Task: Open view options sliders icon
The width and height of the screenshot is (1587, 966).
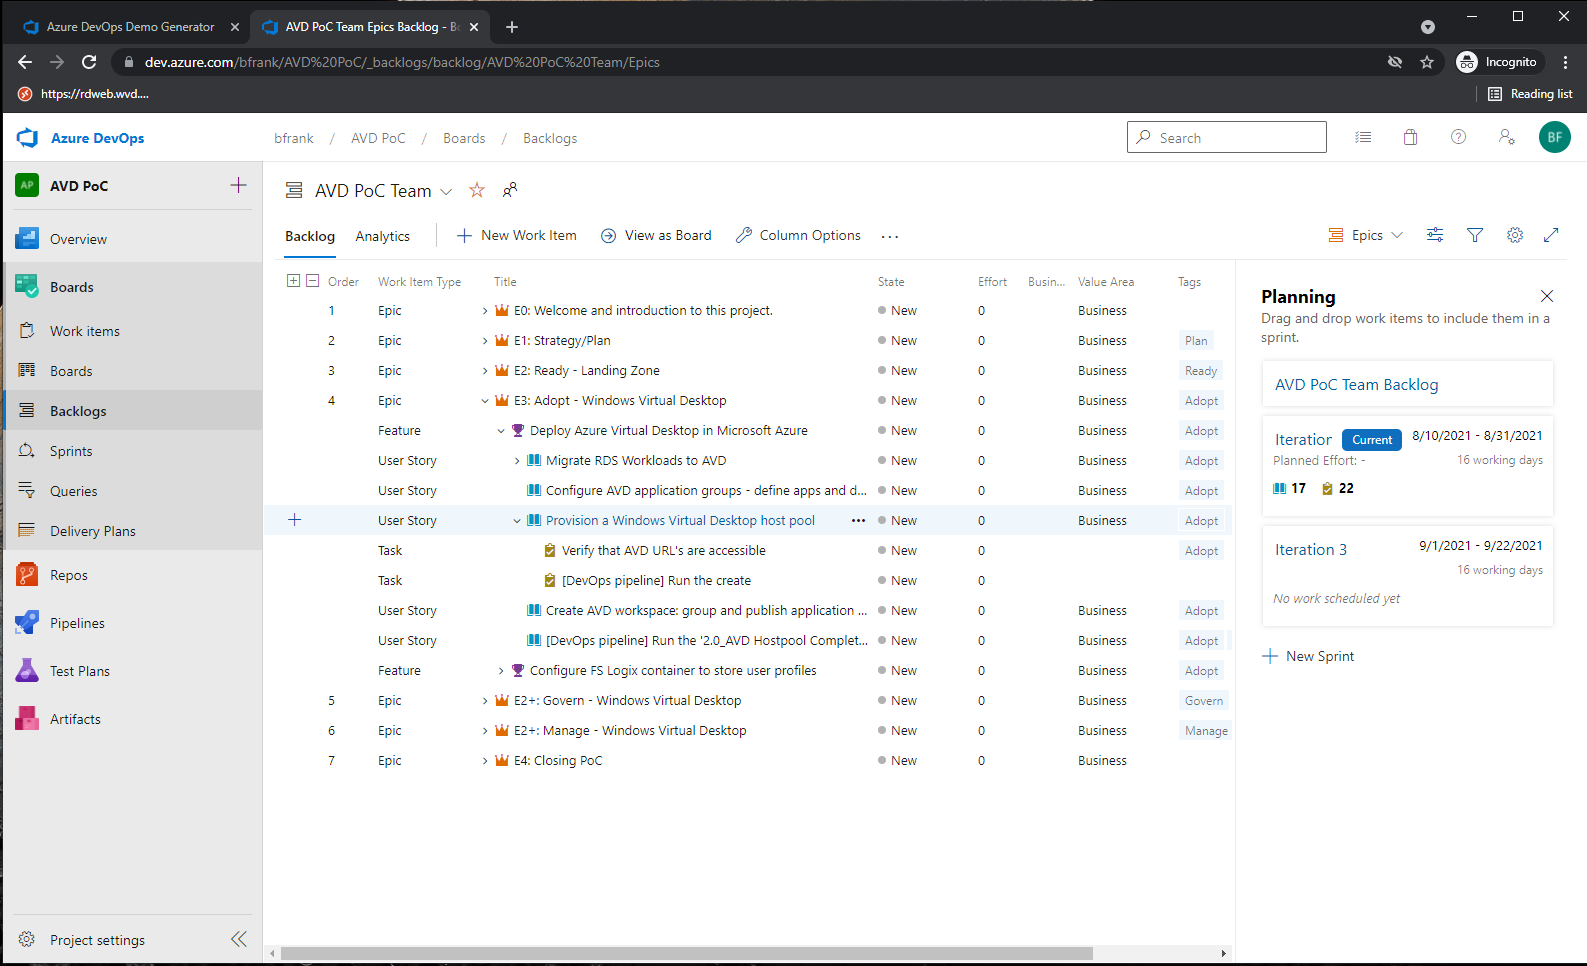Action: coord(1435,235)
